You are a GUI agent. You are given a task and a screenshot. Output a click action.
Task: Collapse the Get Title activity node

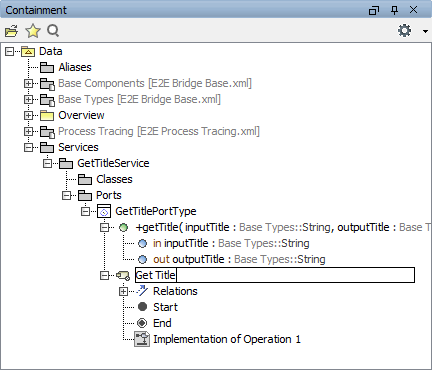click(105, 275)
